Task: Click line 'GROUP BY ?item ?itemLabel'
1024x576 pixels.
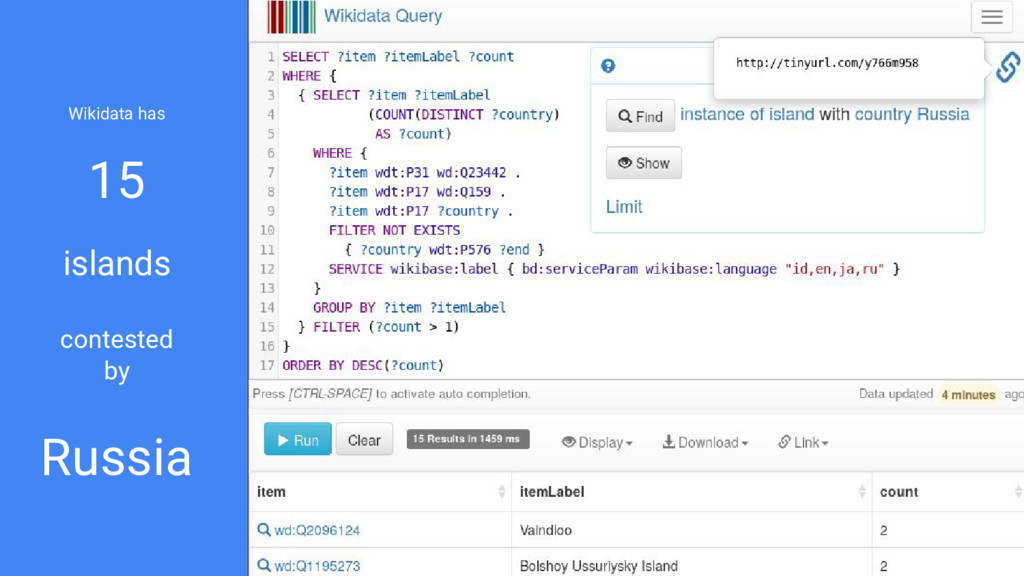Action: point(409,307)
